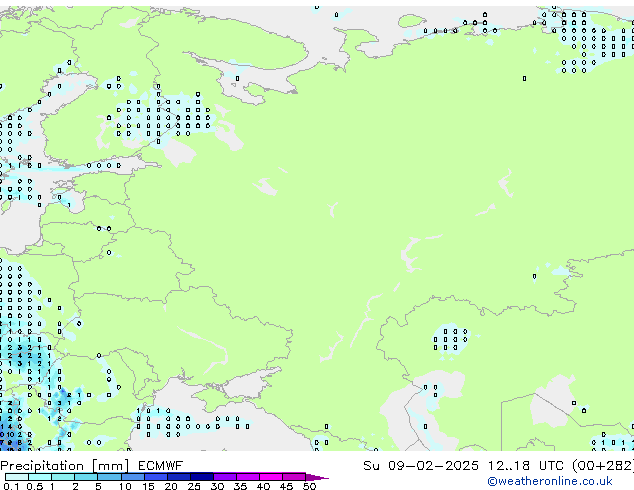The width and height of the screenshot is (634, 490).
Task: Click the legend tick label 50
Action: coord(309,486)
